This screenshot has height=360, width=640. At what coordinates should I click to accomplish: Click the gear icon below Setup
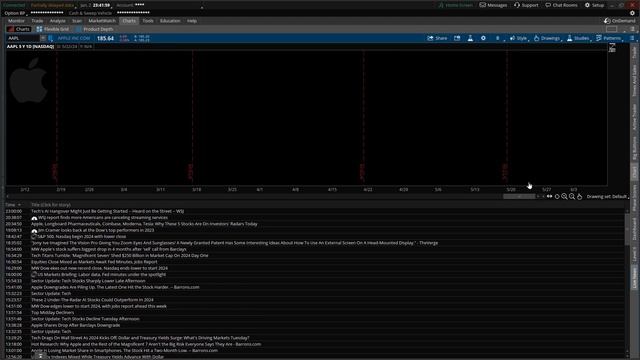point(632,13)
